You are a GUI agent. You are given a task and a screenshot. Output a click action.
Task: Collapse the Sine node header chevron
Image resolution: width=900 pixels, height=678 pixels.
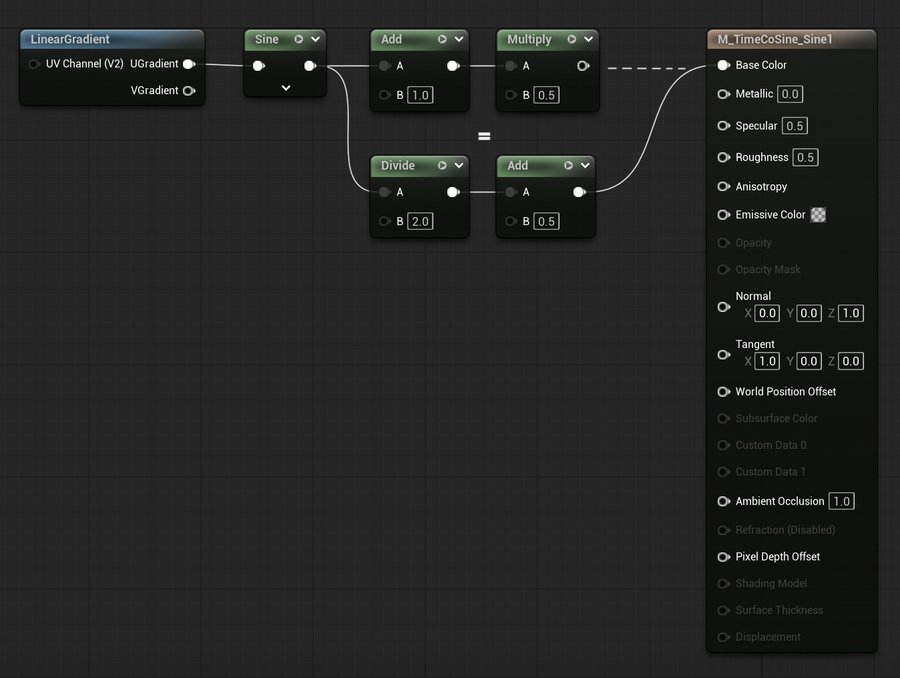pyautogui.click(x=316, y=40)
